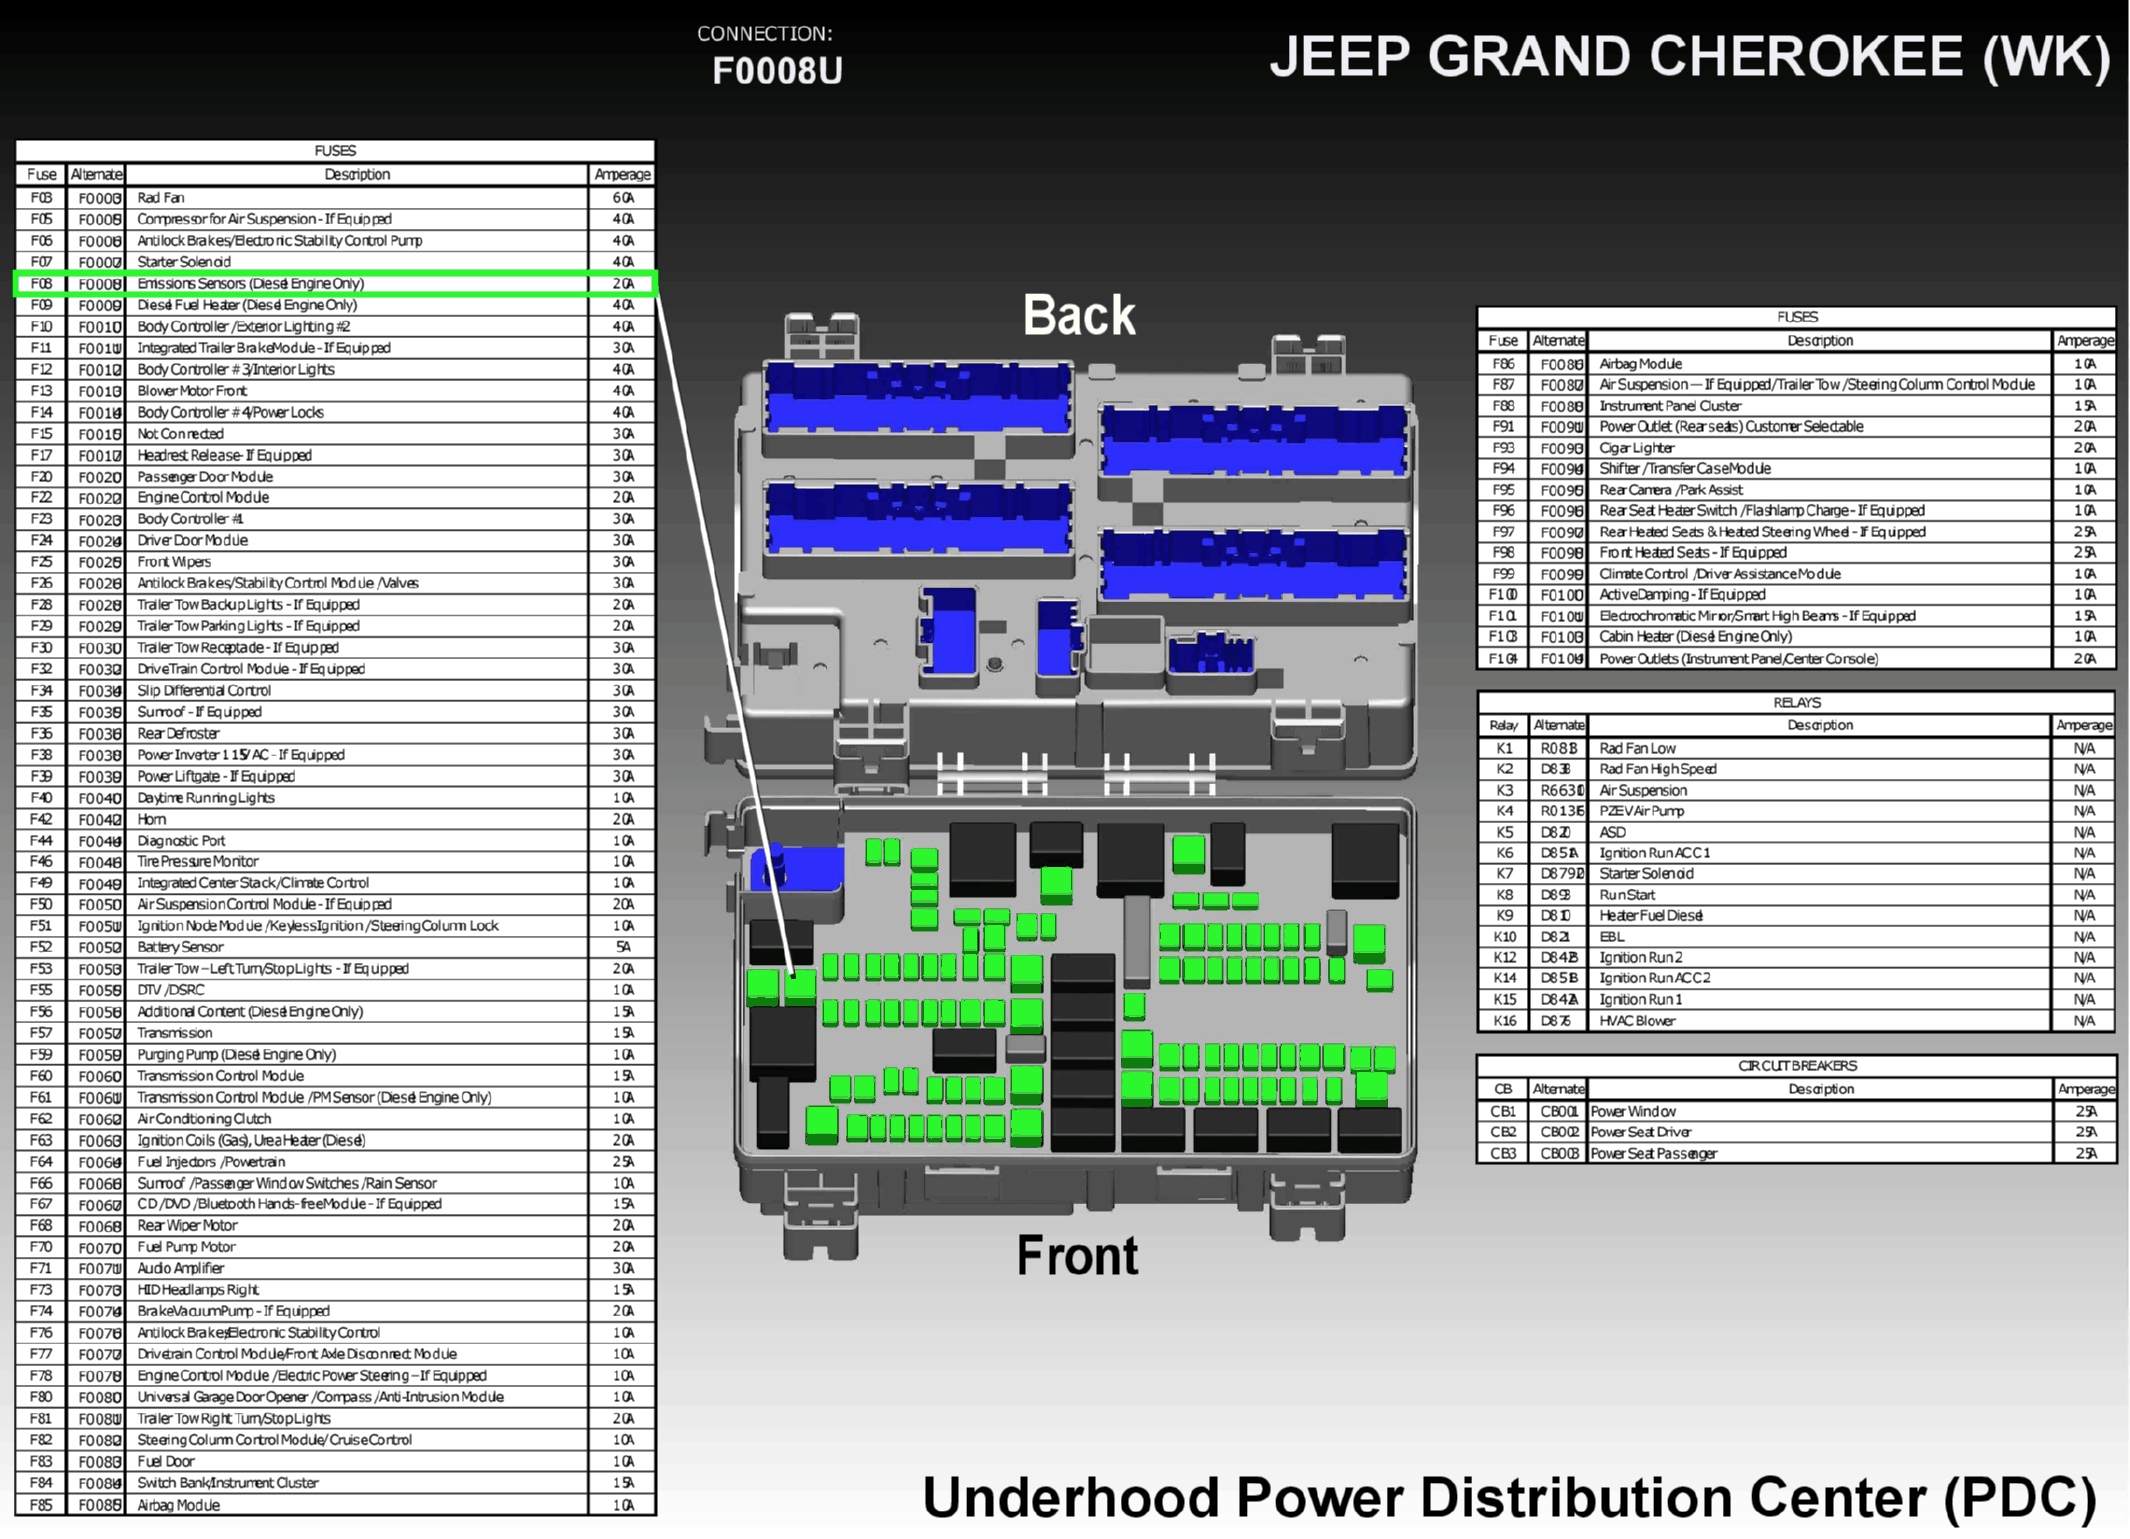Select "Switch Bank/Instrument Cluster" description
The width and height of the screenshot is (2130, 1539).
pyautogui.click(x=228, y=1484)
